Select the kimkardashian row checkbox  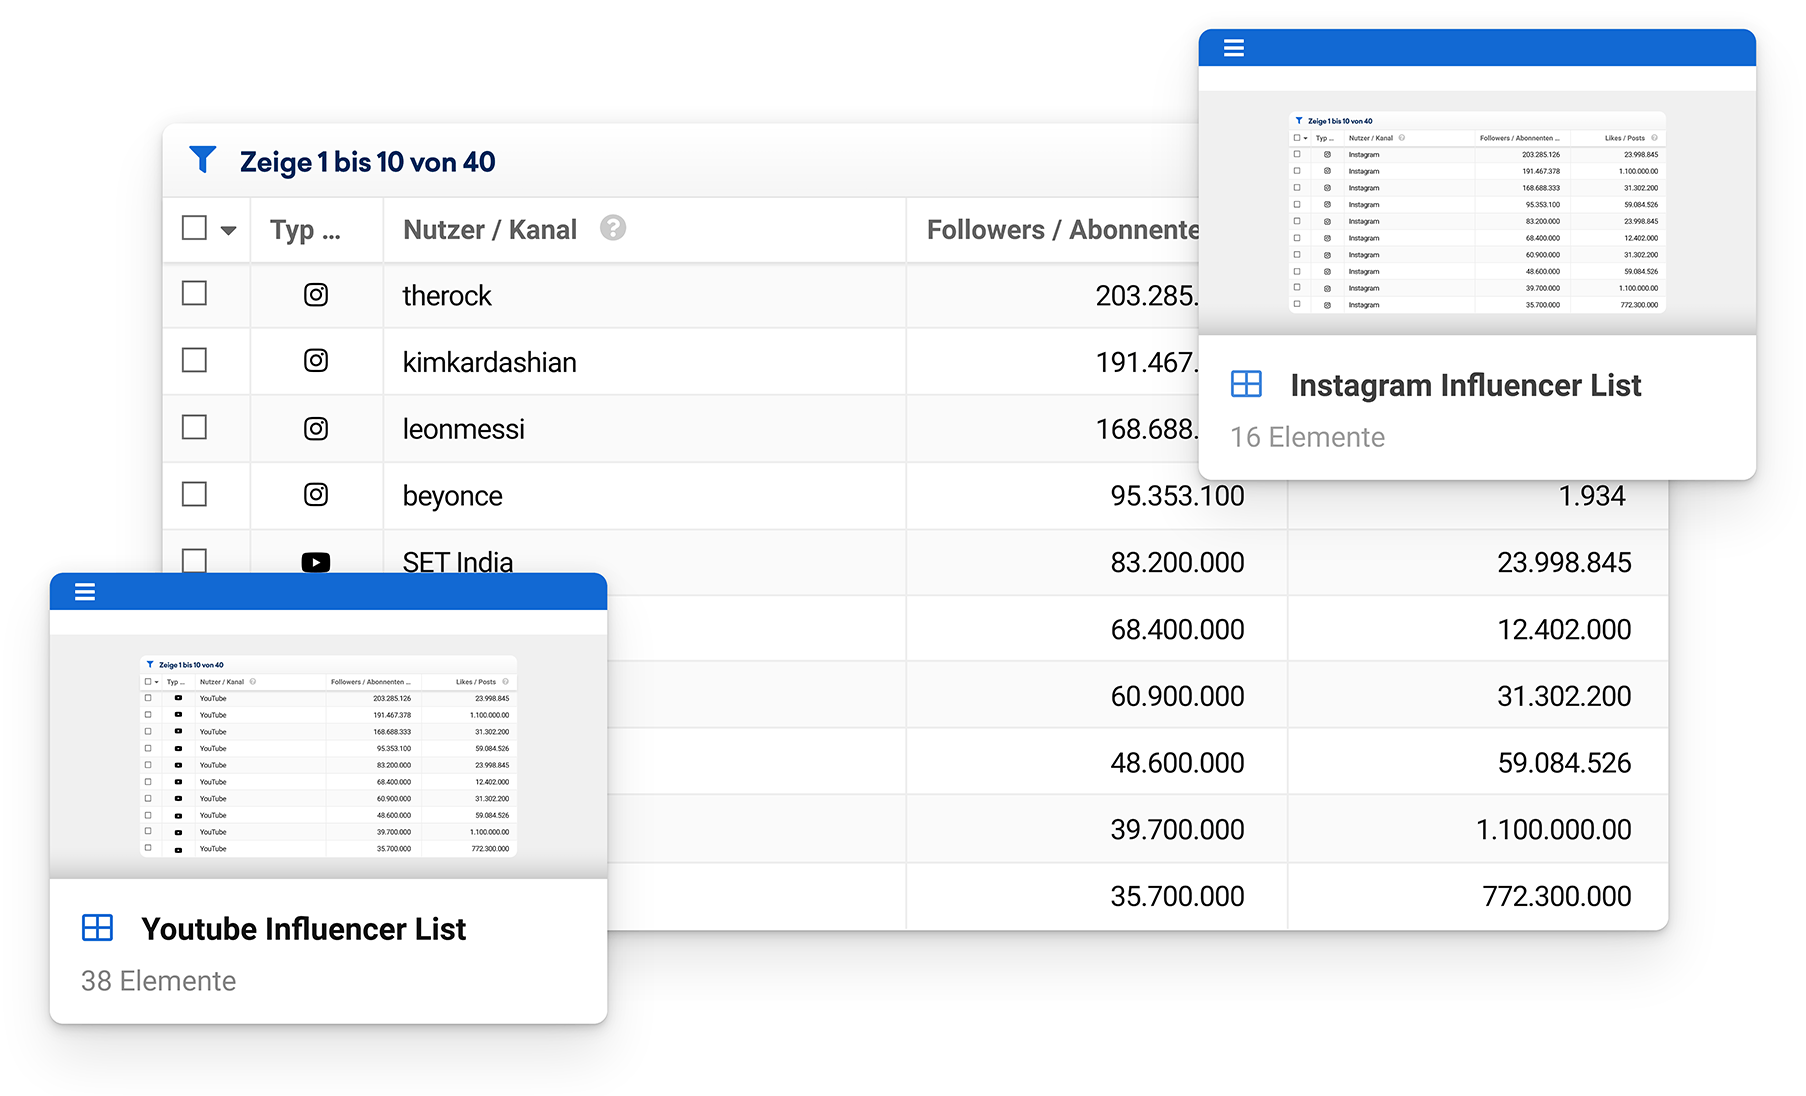[x=194, y=360]
